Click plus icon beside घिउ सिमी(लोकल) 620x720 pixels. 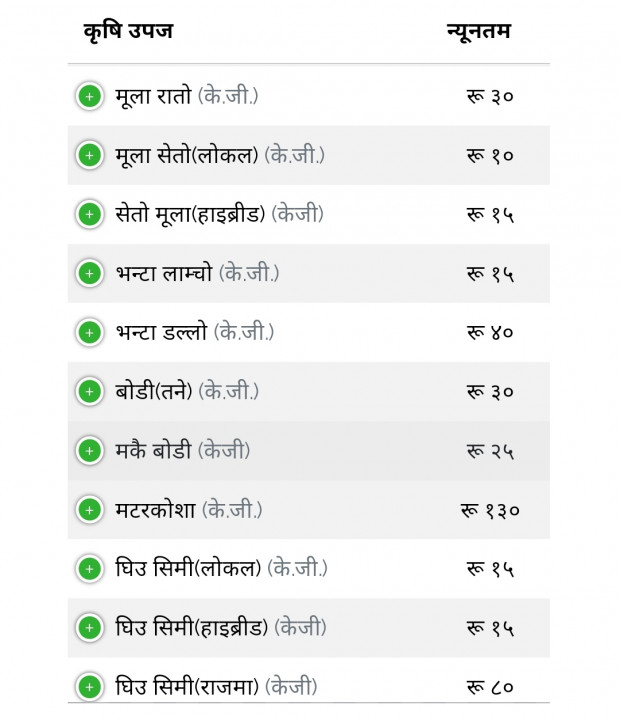point(90,569)
